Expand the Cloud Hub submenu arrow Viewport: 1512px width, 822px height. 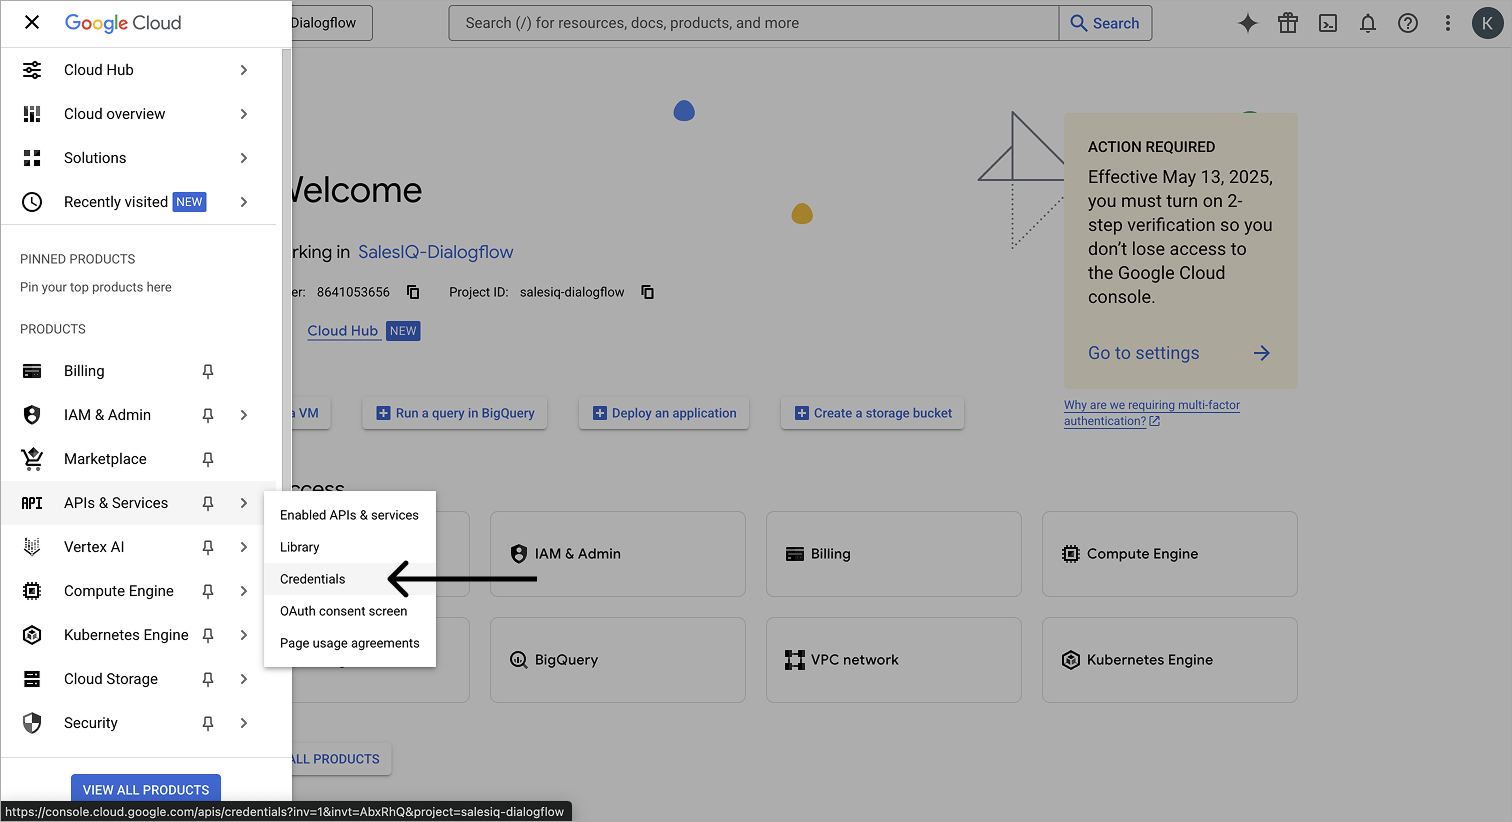[x=244, y=70]
